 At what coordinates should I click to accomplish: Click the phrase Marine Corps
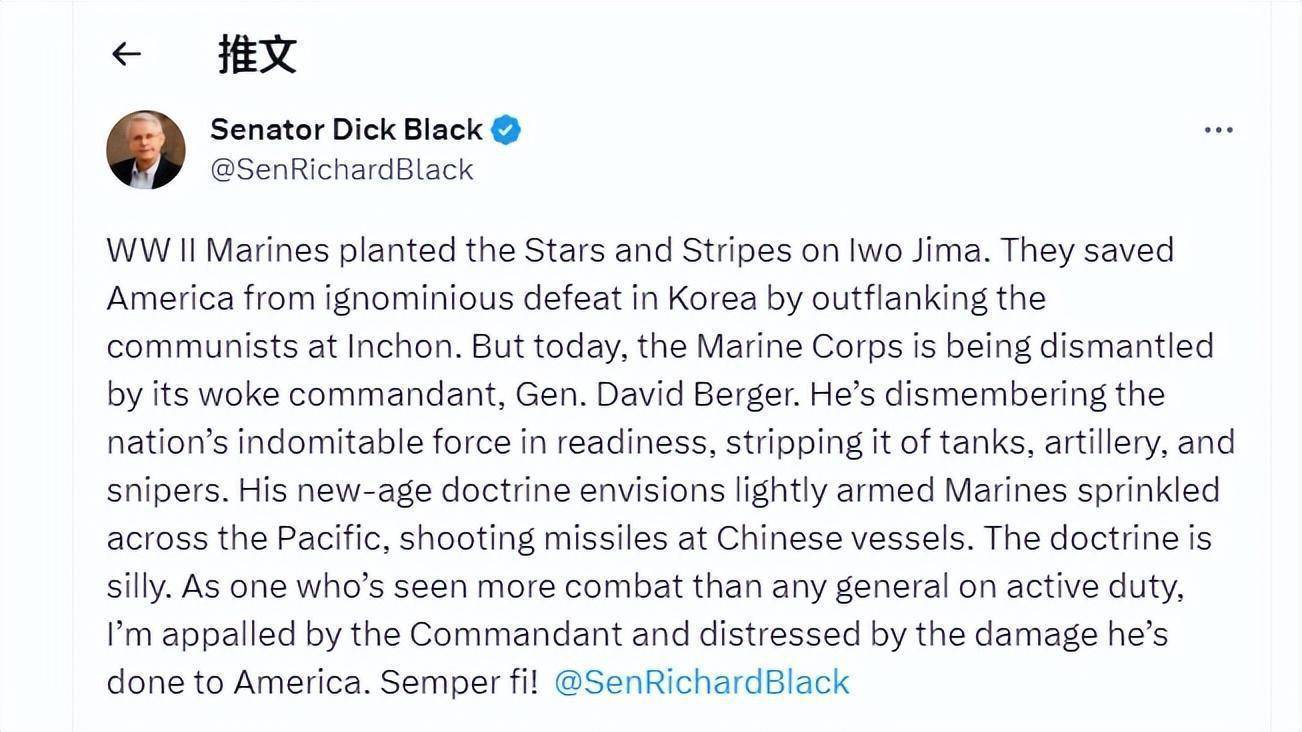pos(788,346)
